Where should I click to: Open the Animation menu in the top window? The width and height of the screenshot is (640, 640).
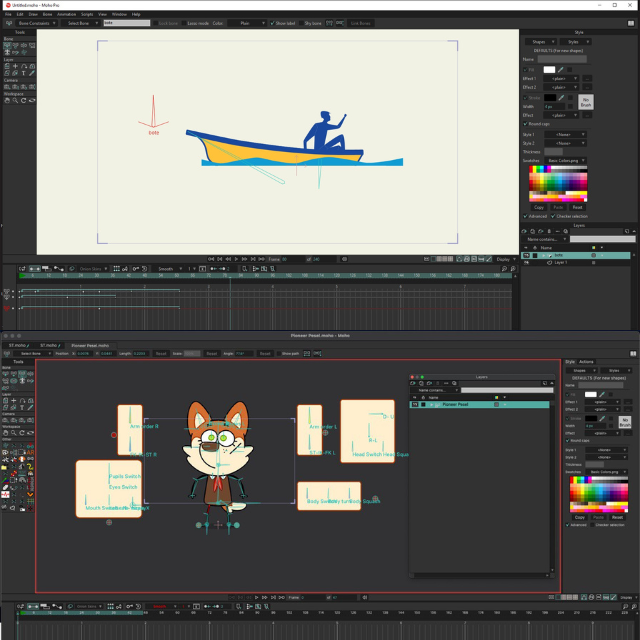(67, 14)
